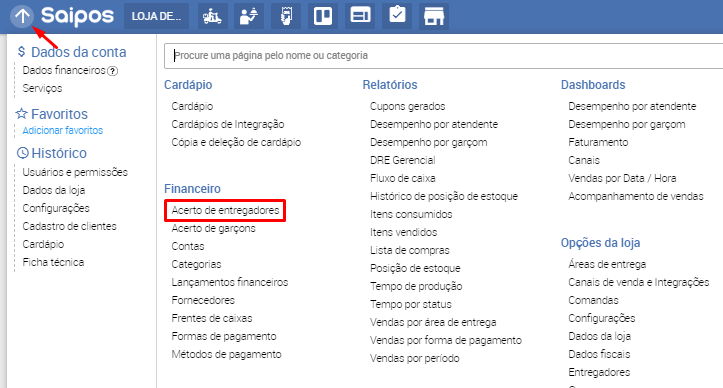Open Tempo de produção report
Screen dimensions: 723x388
(416, 286)
